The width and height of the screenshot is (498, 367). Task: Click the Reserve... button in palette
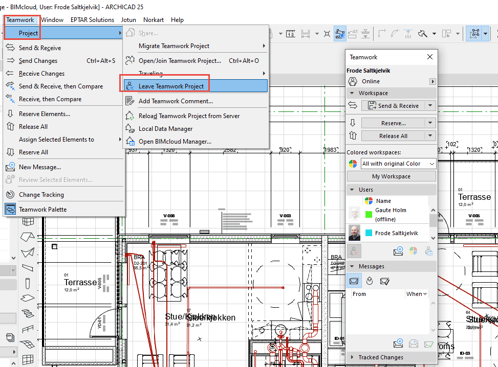coord(393,123)
